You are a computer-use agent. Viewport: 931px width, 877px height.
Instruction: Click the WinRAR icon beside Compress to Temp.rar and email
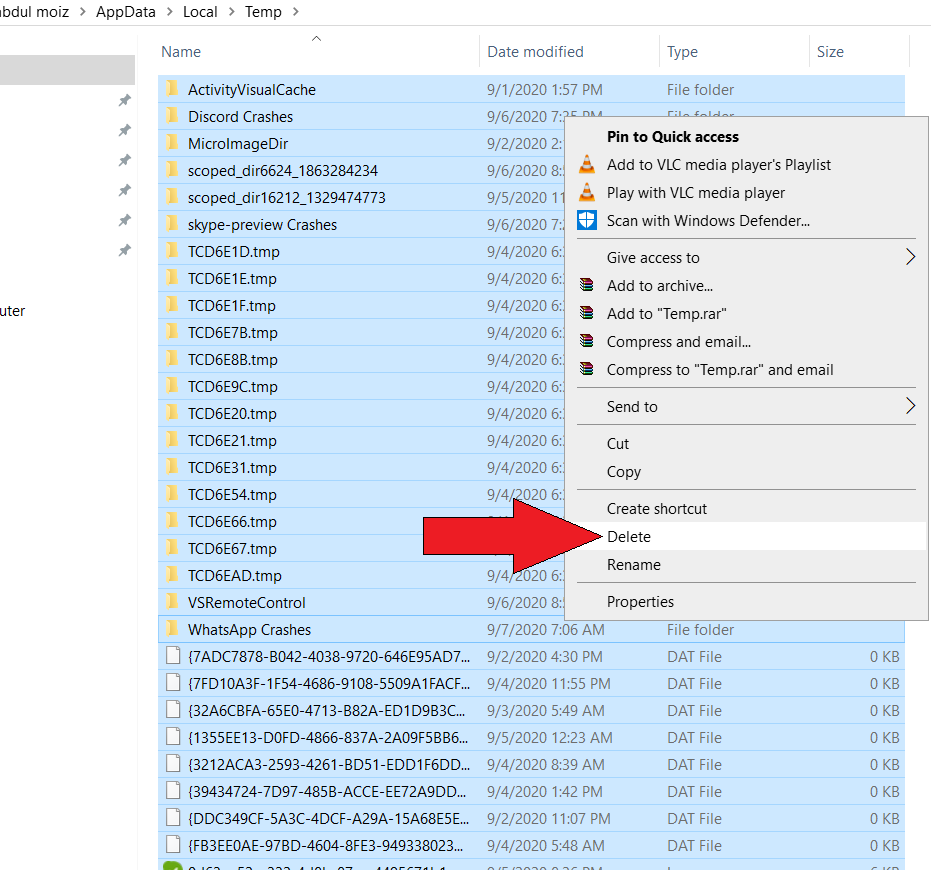point(587,369)
